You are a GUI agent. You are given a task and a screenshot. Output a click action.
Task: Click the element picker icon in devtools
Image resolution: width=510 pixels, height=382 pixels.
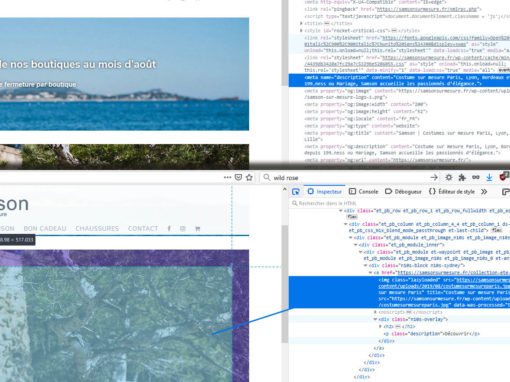click(295, 192)
